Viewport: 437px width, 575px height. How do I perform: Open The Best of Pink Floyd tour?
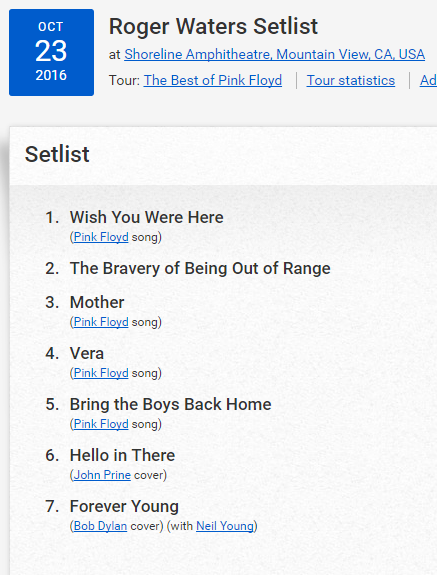(x=213, y=80)
